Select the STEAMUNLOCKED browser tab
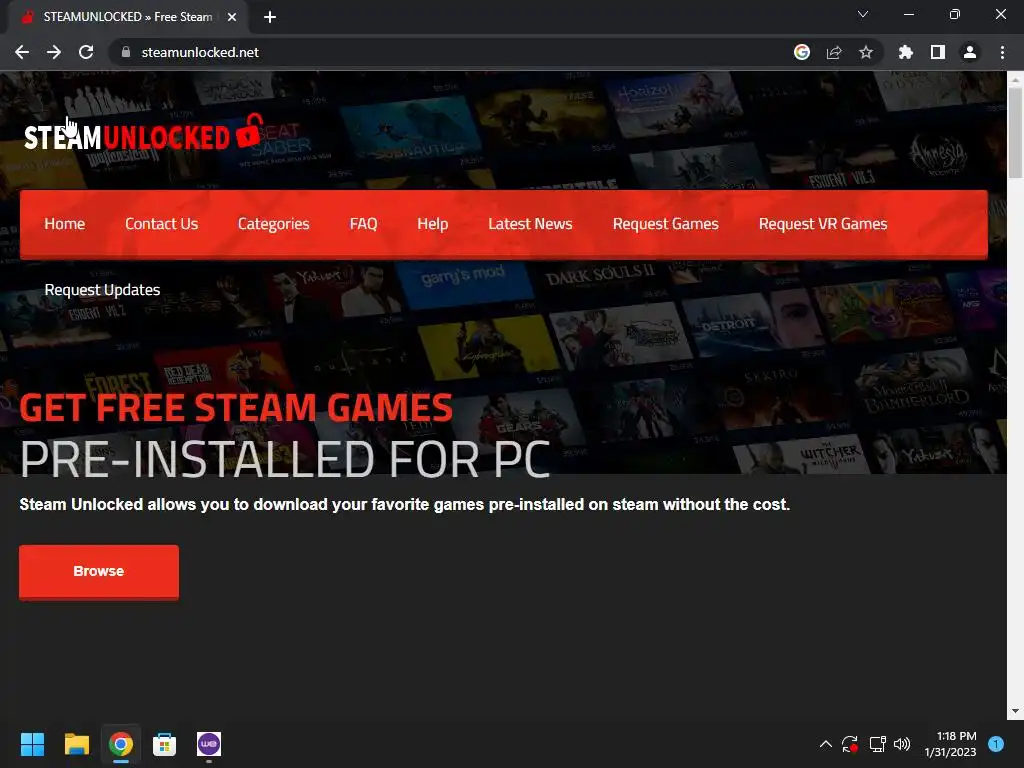The width and height of the screenshot is (1024, 768). pyautogui.click(x=128, y=17)
